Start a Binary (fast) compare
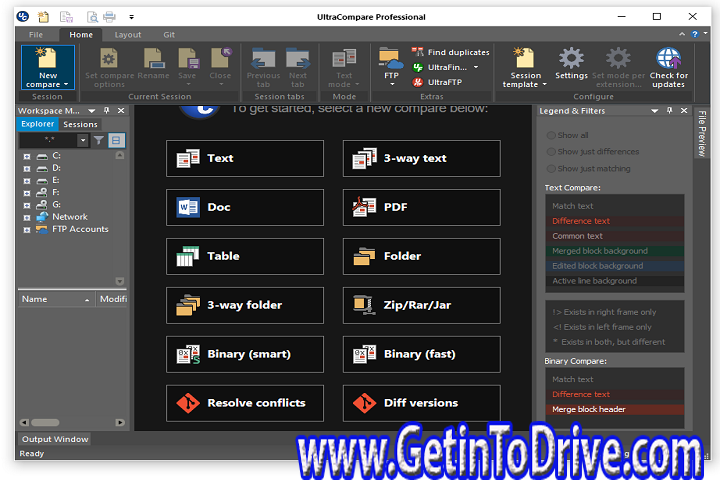The height and width of the screenshot is (480, 720). 422,354
